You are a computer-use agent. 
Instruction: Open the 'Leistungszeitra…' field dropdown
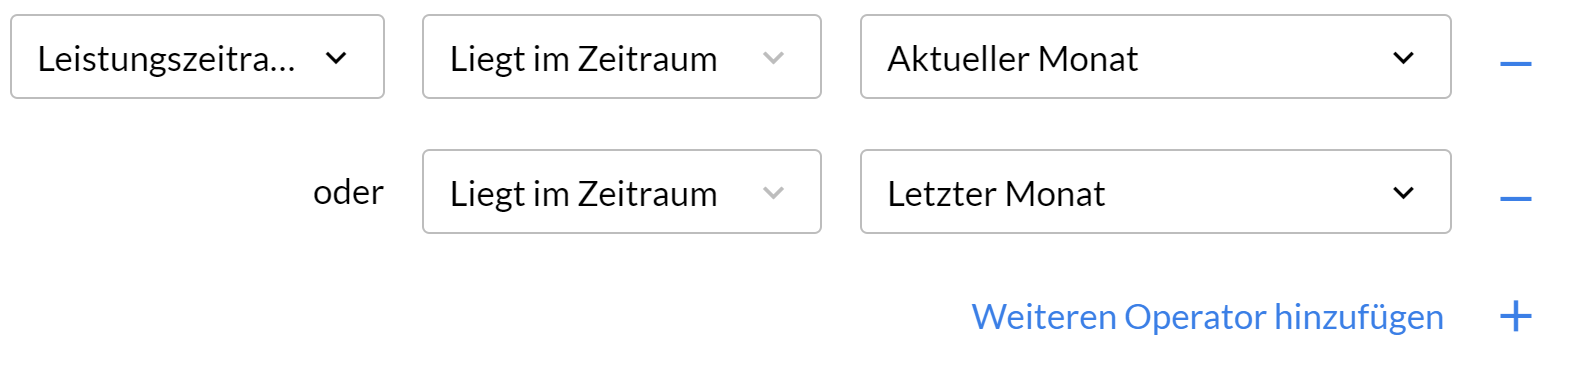pos(197,57)
